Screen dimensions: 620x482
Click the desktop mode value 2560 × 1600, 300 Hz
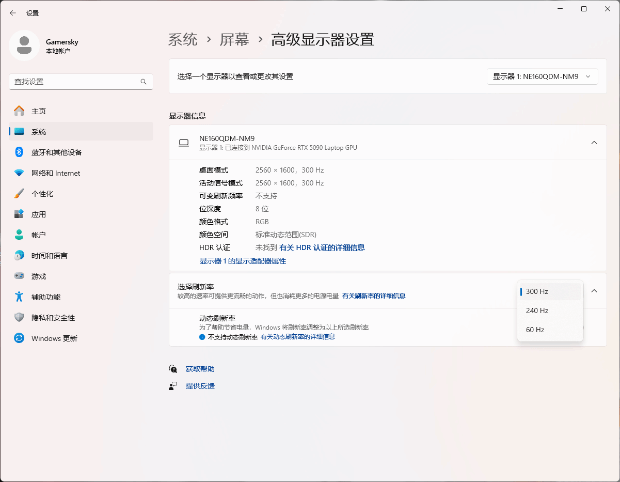[x=289, y=170]
